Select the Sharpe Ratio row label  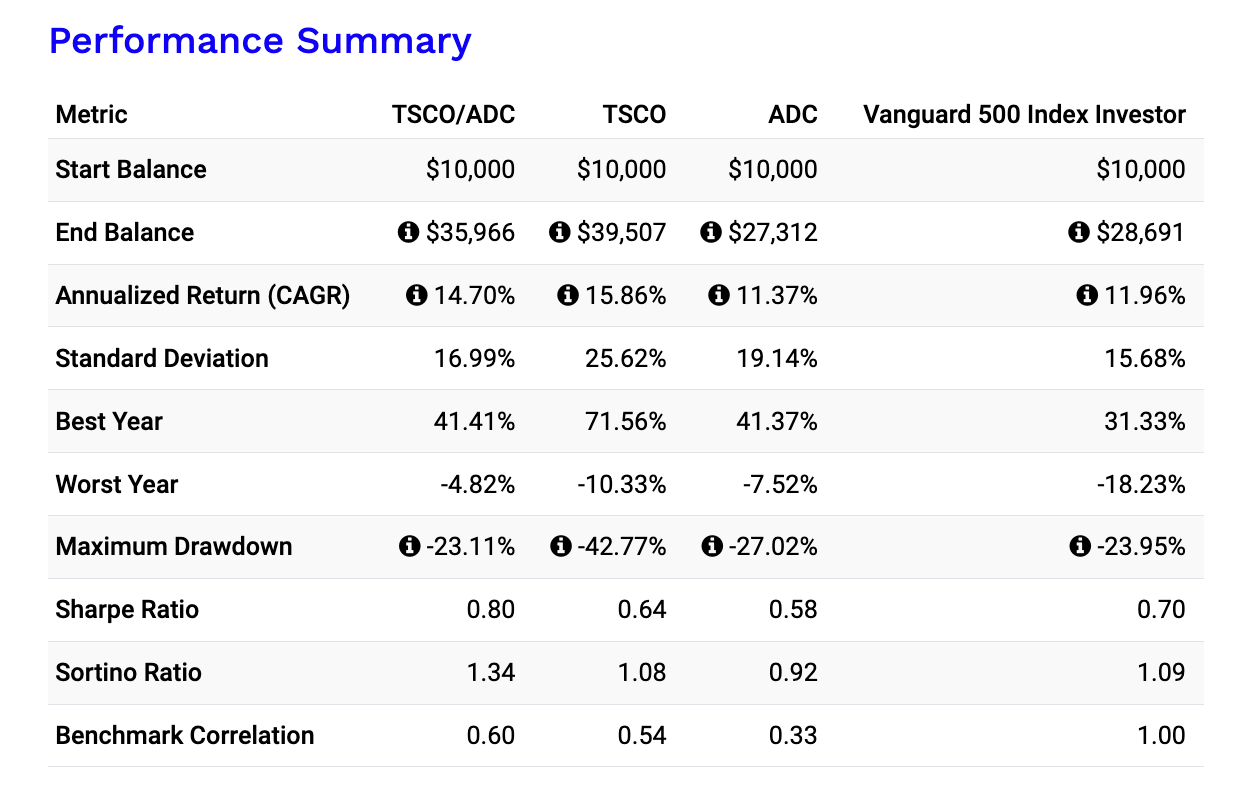(x=126, y=610)
